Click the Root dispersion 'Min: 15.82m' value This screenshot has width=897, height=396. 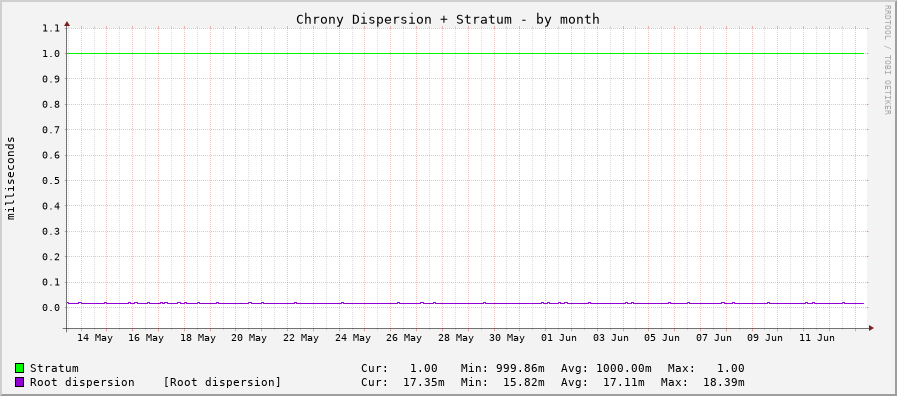(502, 382)
